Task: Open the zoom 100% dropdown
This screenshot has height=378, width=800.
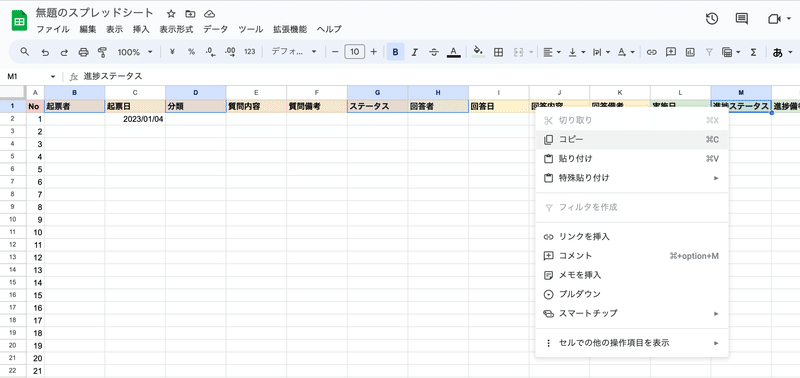Action: tap(135, 52)
